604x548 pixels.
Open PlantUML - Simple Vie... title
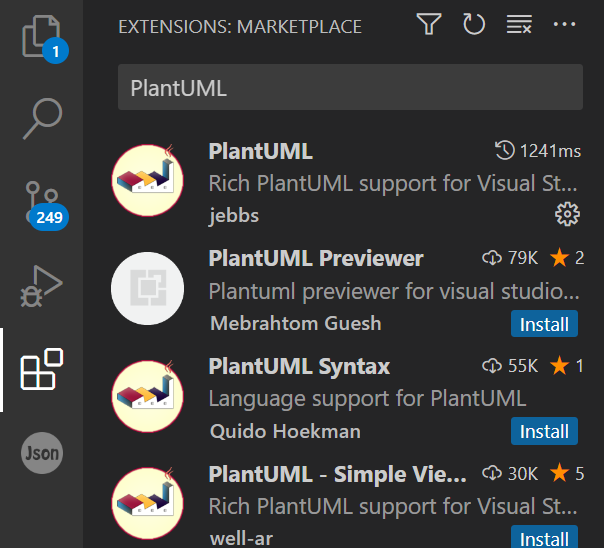point(337,474)
